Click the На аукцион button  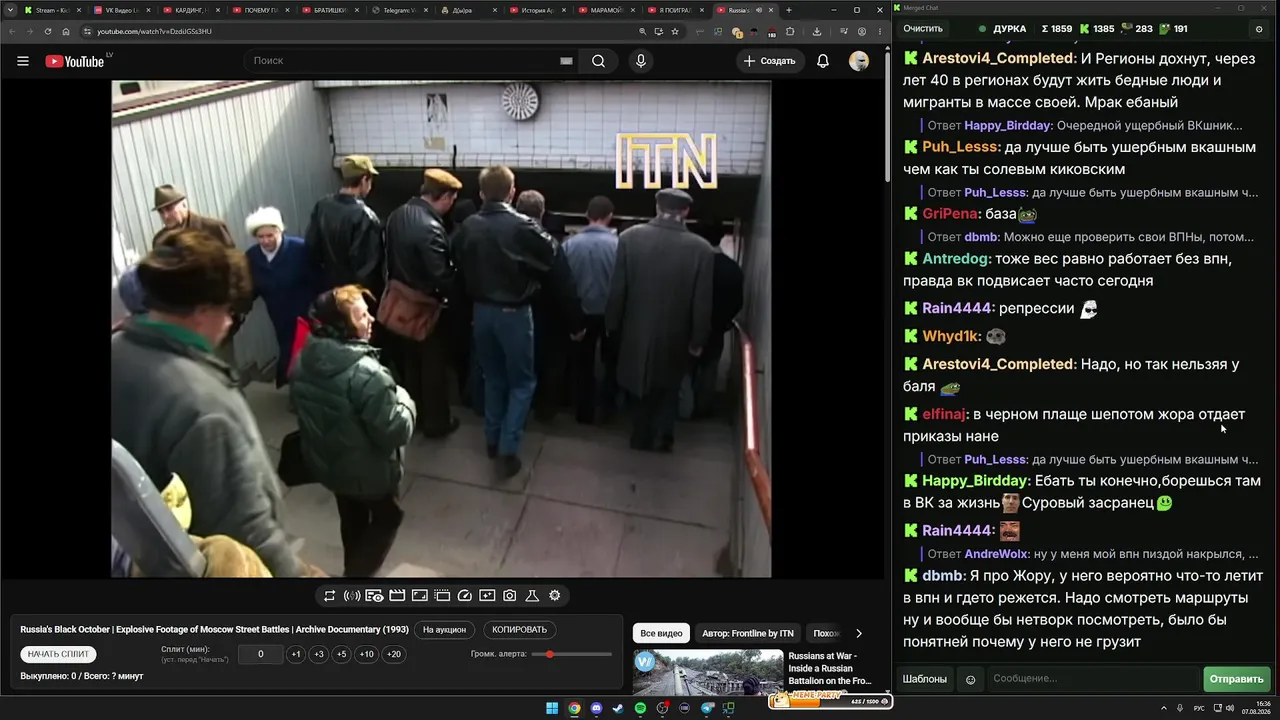[444, 630]
